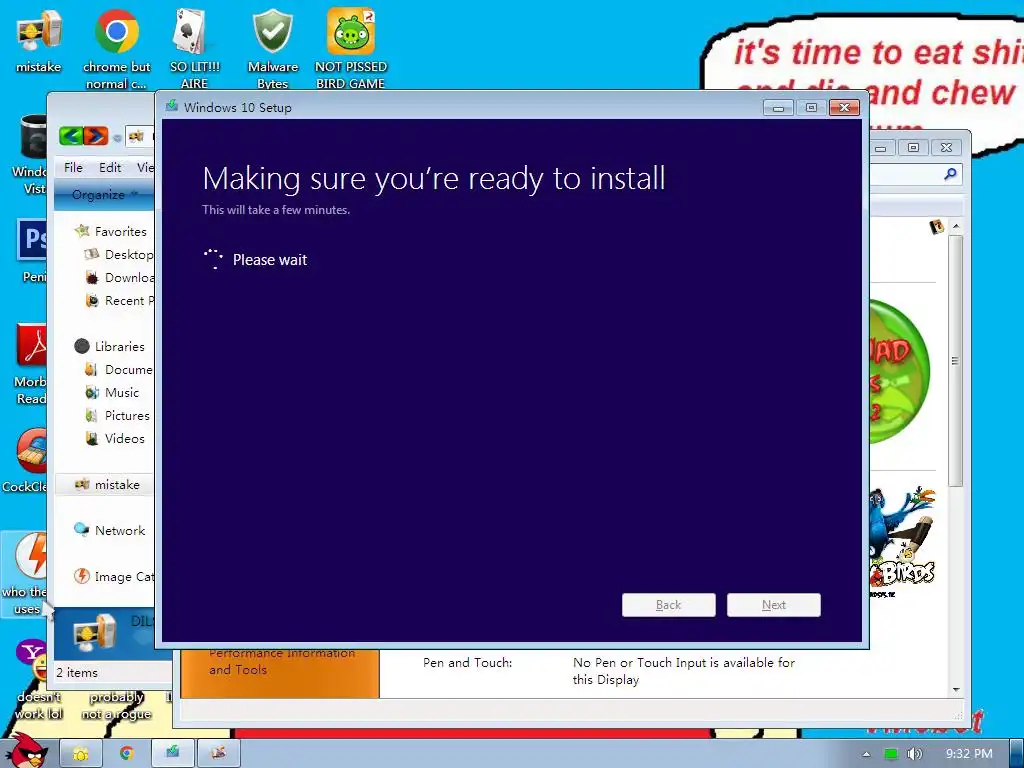Open the File menu in Explorer
This screenshot has width=1024, height=768.
click(x=73, y=167)
